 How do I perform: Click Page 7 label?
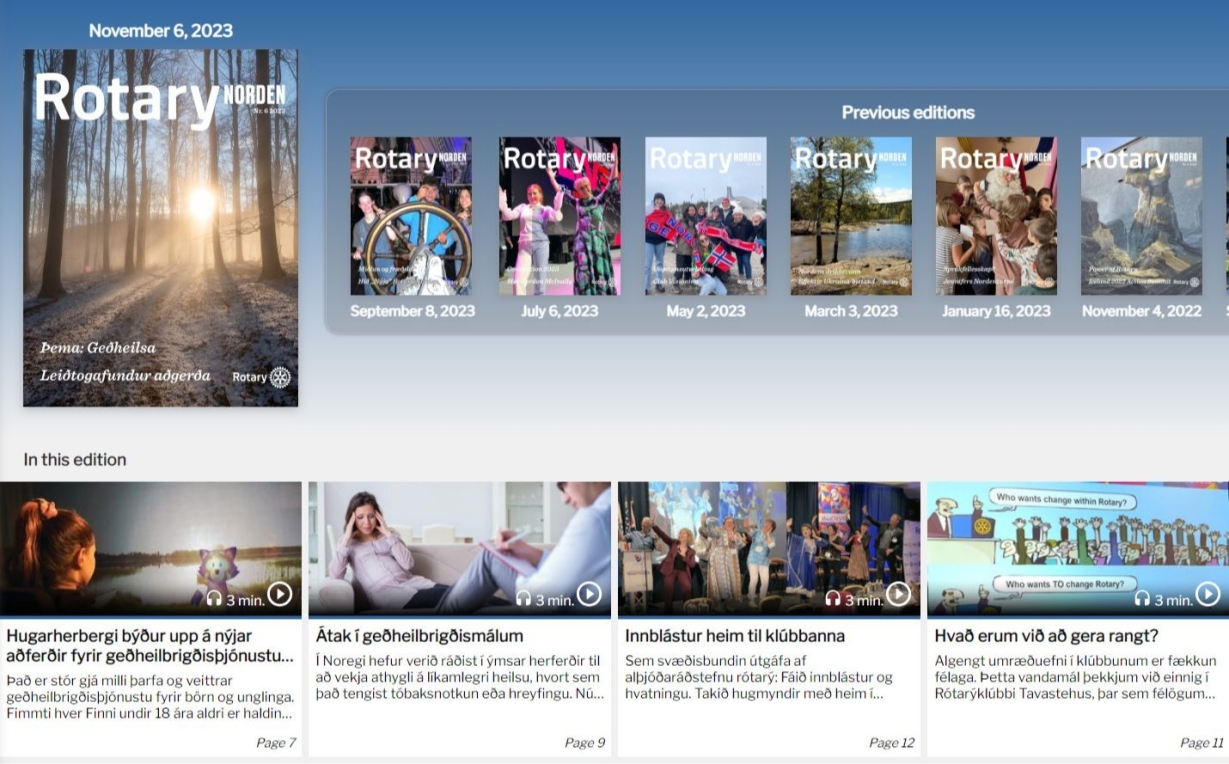(x=276, y=743)
